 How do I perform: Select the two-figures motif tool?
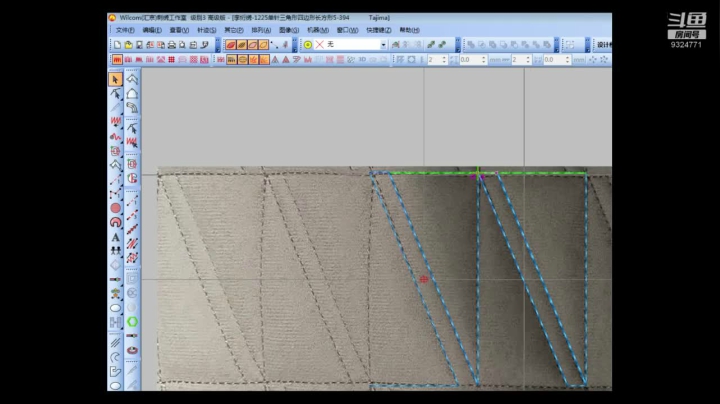click(x=115, y=251)
